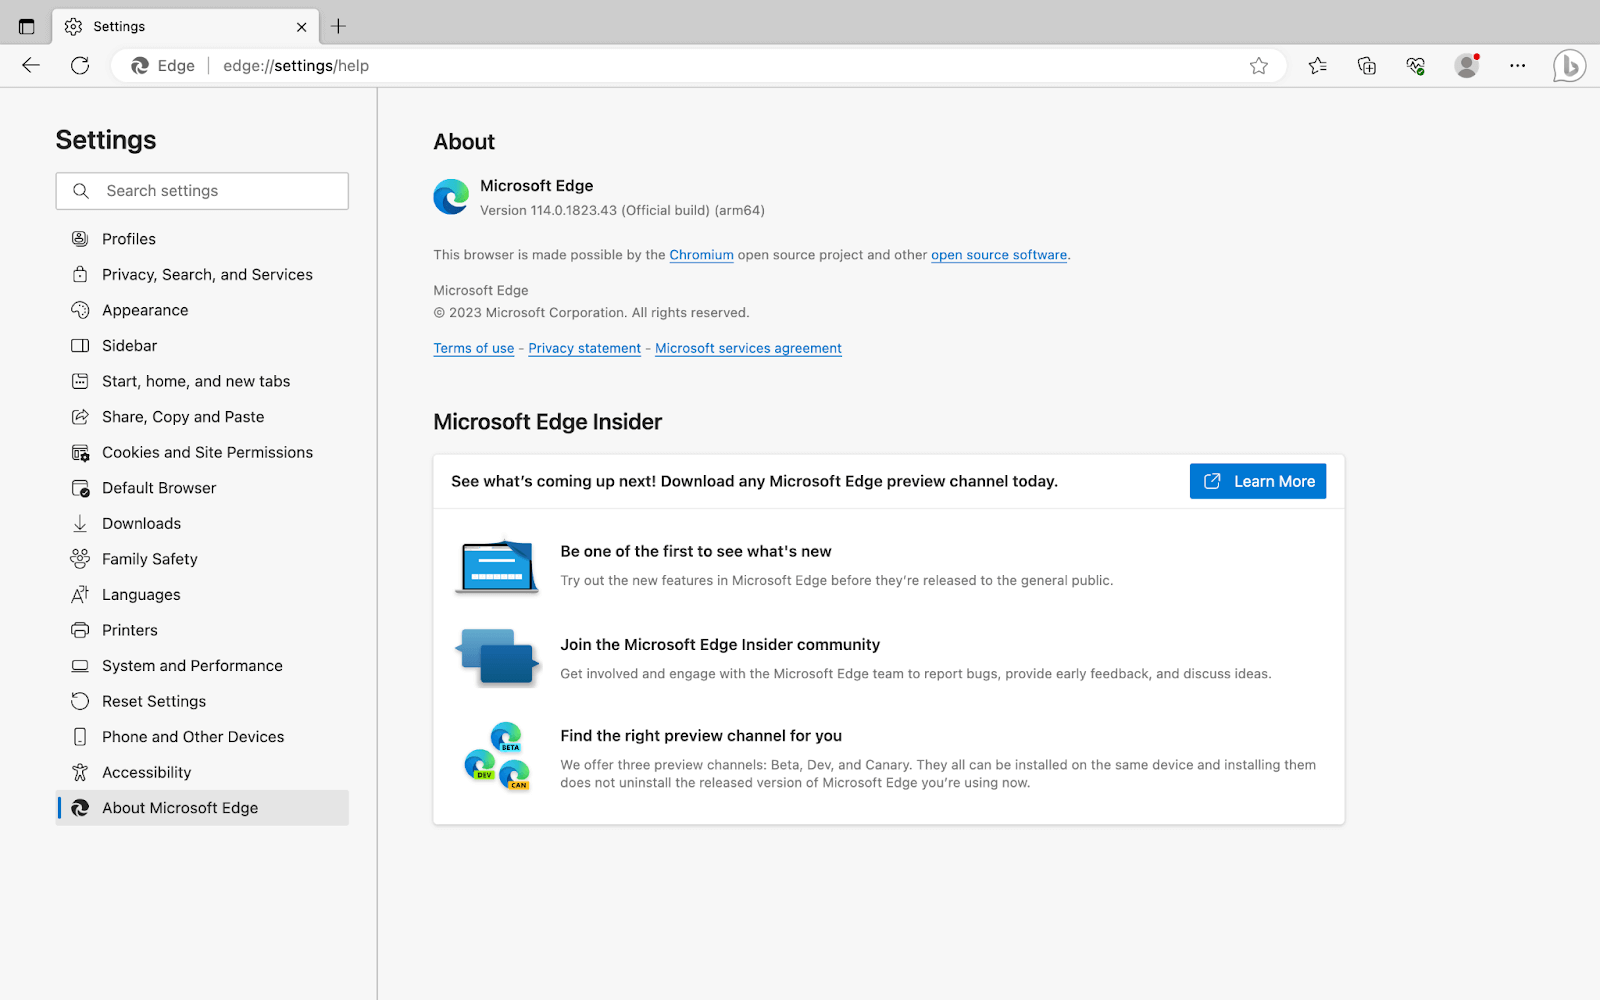Click the Learn More button
Image resolution: width=1600 pixels, height=1000 pixels.
(1257, 481)
